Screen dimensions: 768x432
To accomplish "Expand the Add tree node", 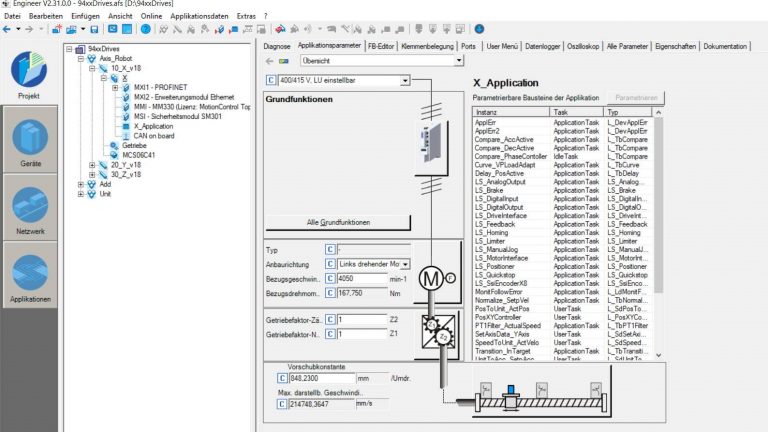I will pos(81,185).
